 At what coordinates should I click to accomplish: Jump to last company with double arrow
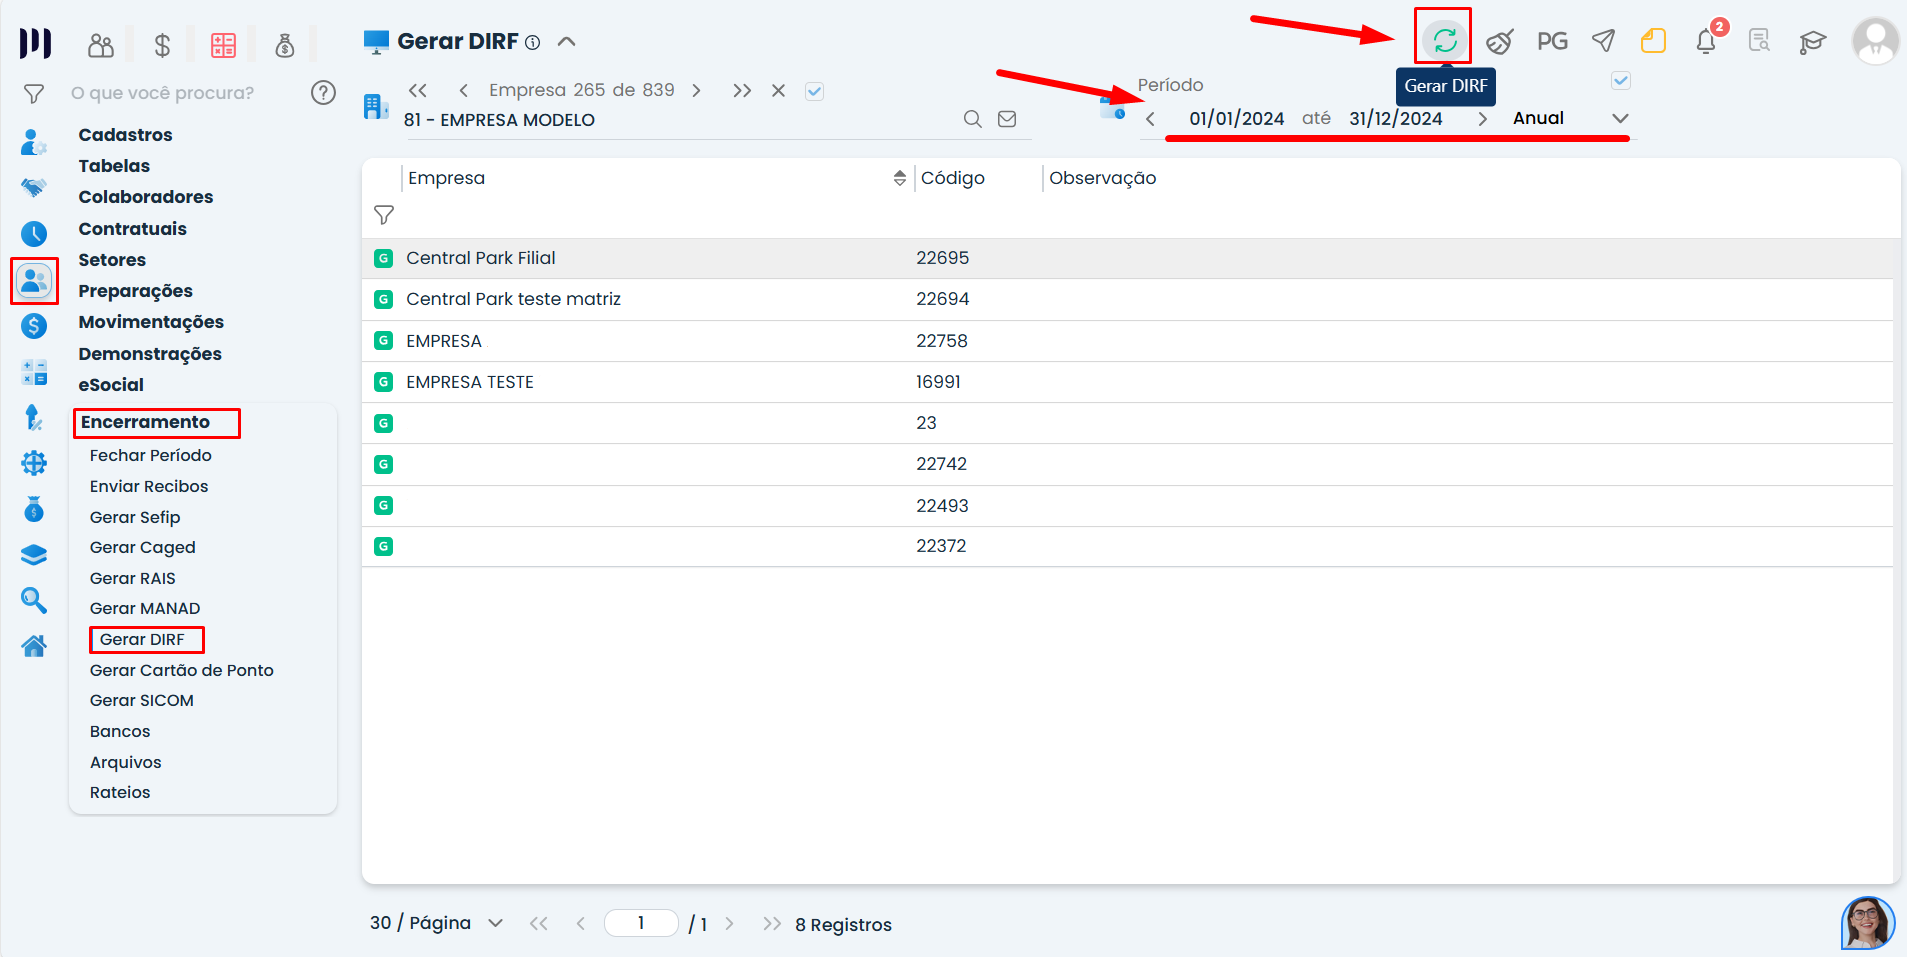[x=742, y=91]
